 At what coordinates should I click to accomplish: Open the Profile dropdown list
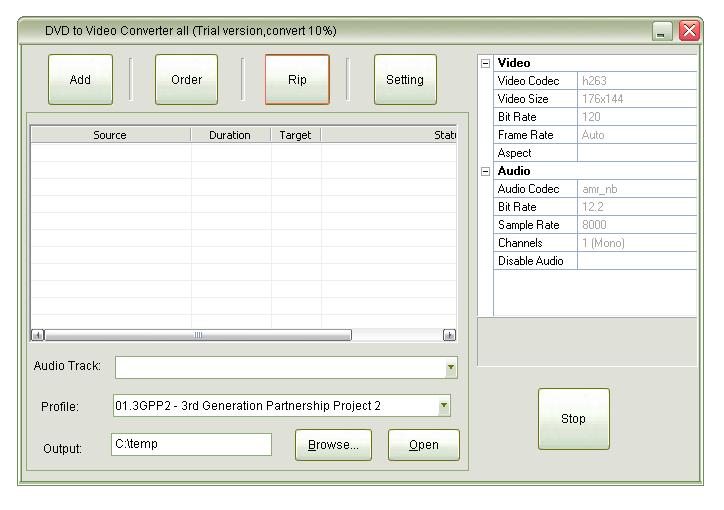click(x=444, y=406)
